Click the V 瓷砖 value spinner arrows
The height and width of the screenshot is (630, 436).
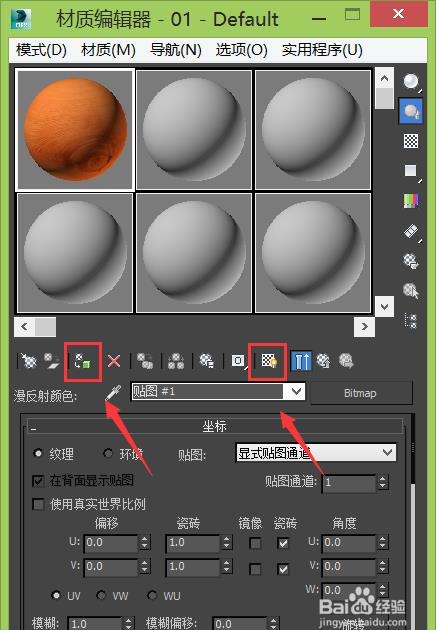coord(227,567)
